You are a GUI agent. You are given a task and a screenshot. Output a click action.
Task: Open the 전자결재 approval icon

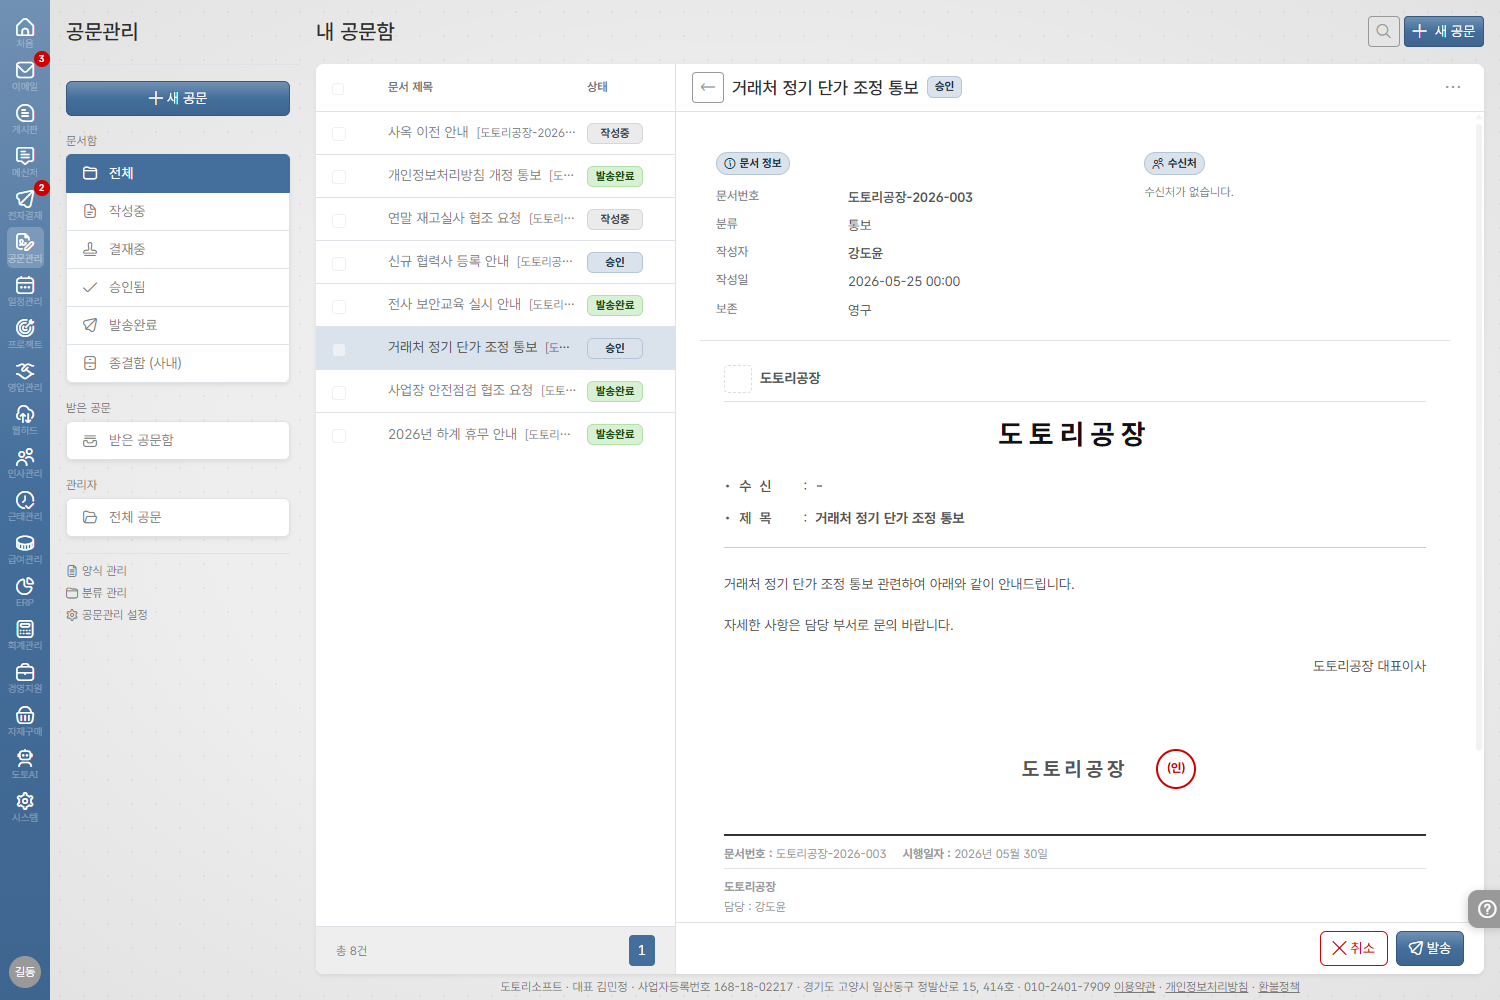[25, 204]
